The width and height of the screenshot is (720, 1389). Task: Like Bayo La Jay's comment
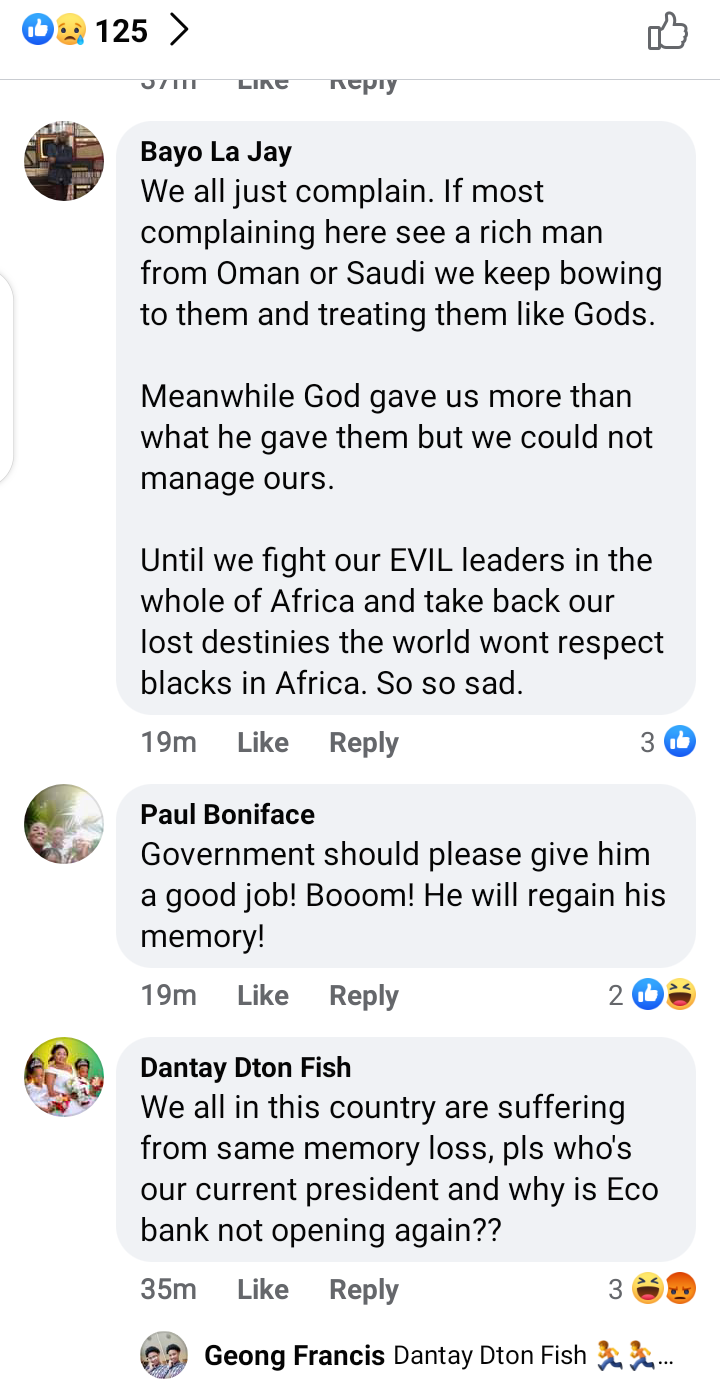coord(263,743)
